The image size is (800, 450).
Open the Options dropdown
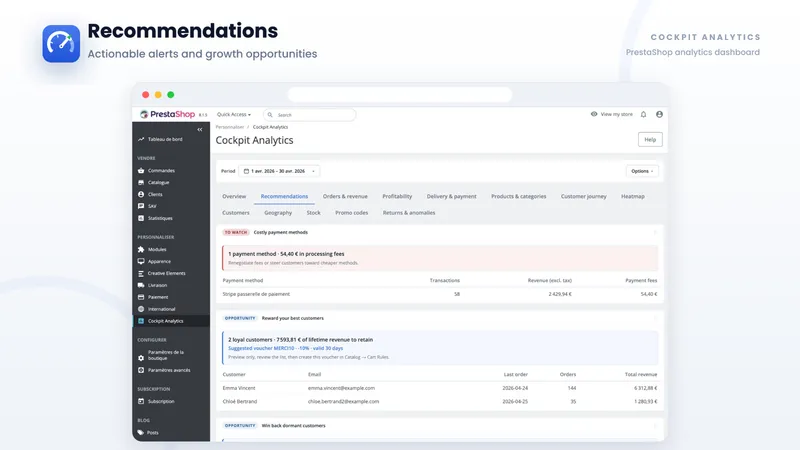tap(642, 171)
